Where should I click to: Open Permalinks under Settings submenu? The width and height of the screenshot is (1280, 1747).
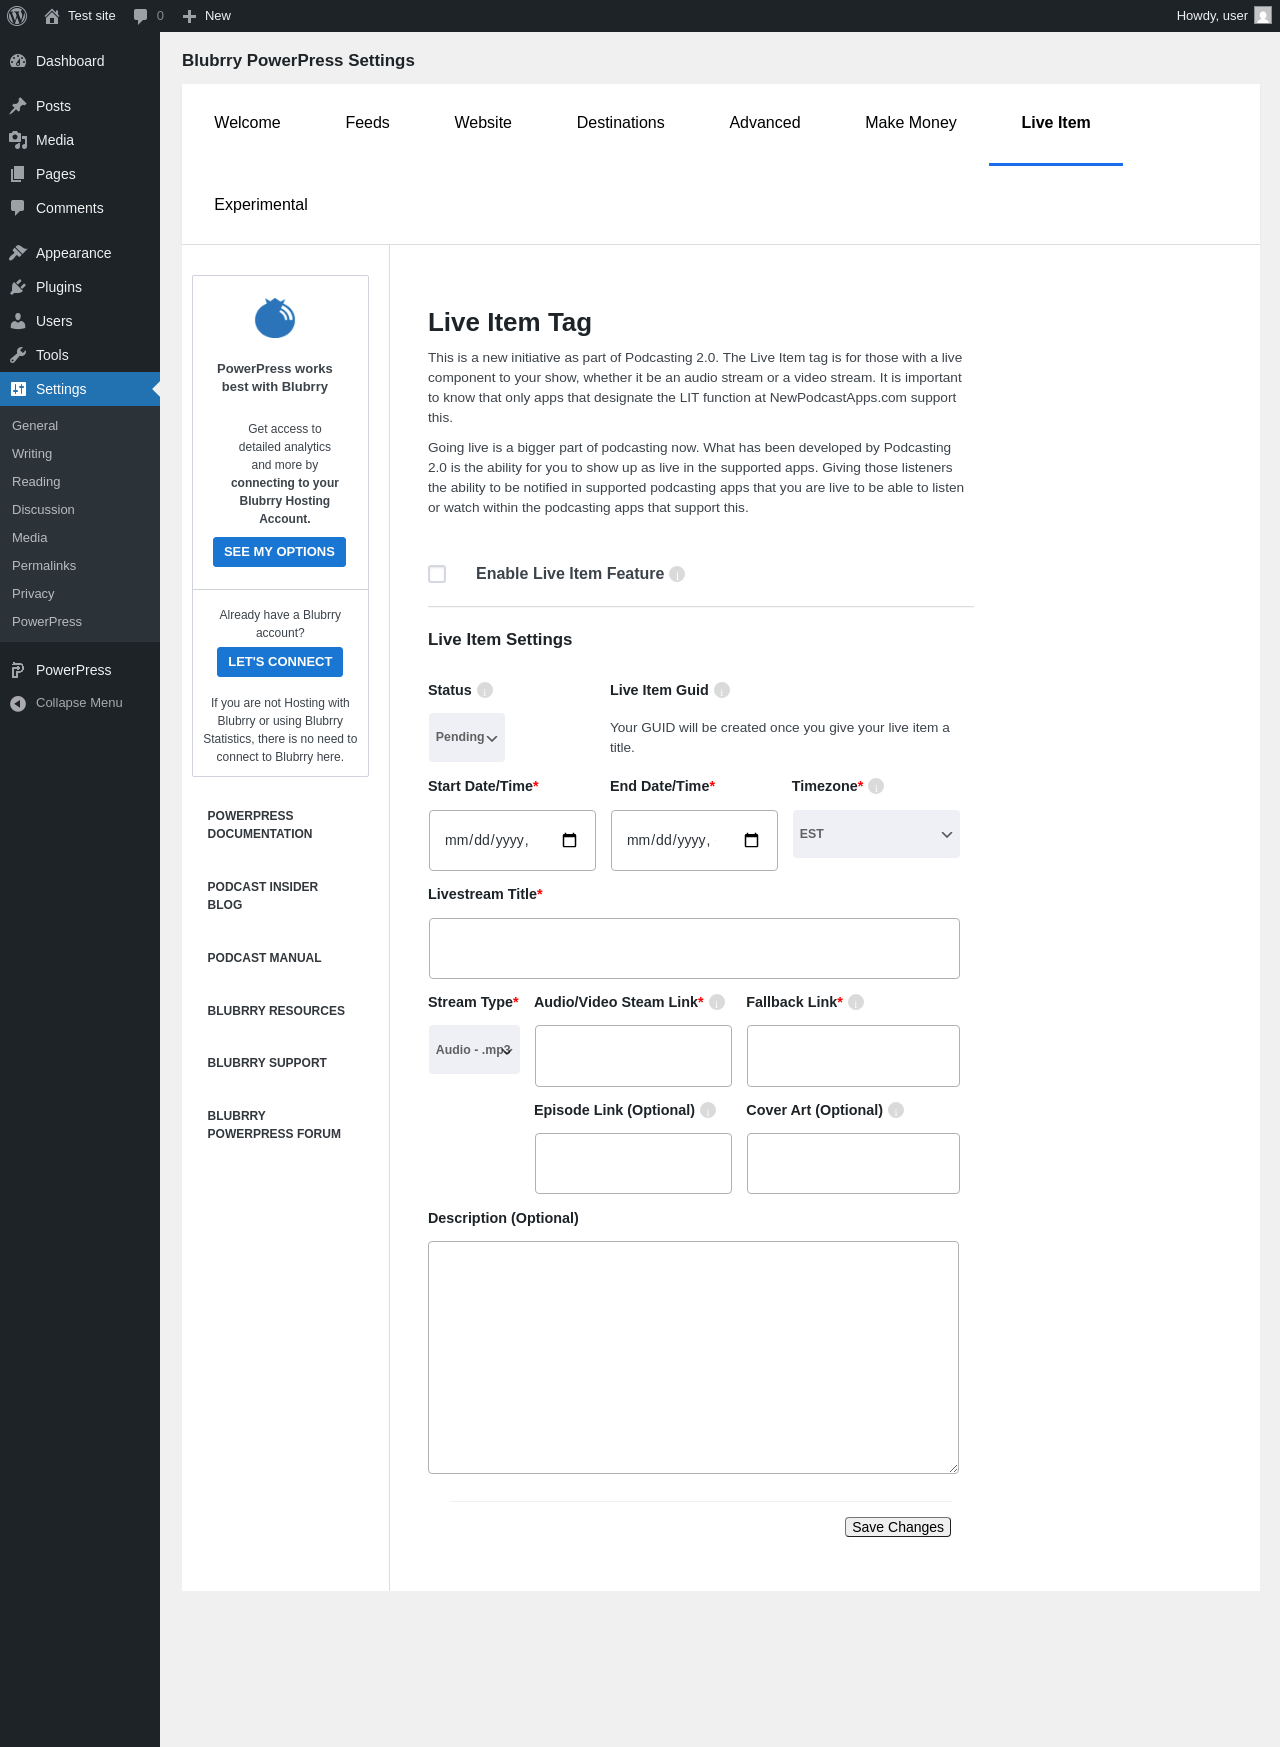(x=44, y=566)
